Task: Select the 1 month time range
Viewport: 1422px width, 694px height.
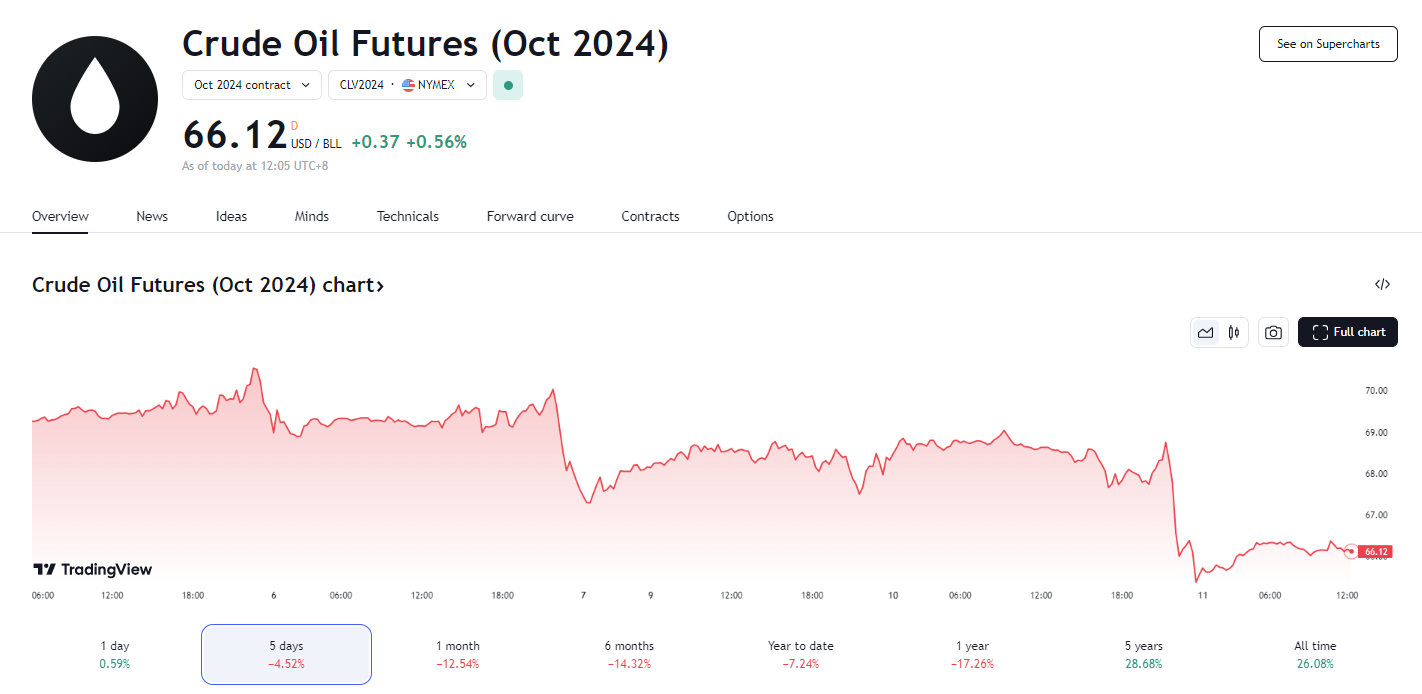Action: 458,654
